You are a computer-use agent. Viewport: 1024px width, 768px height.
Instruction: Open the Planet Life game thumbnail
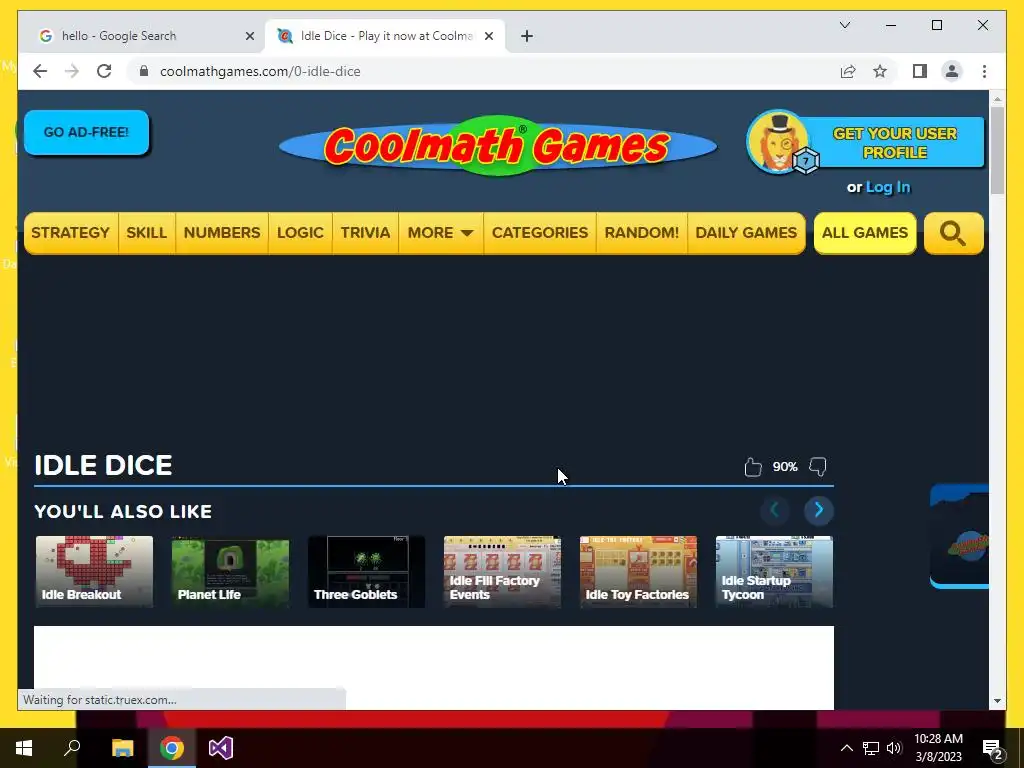pyautogui.click(x=231, y=572)
